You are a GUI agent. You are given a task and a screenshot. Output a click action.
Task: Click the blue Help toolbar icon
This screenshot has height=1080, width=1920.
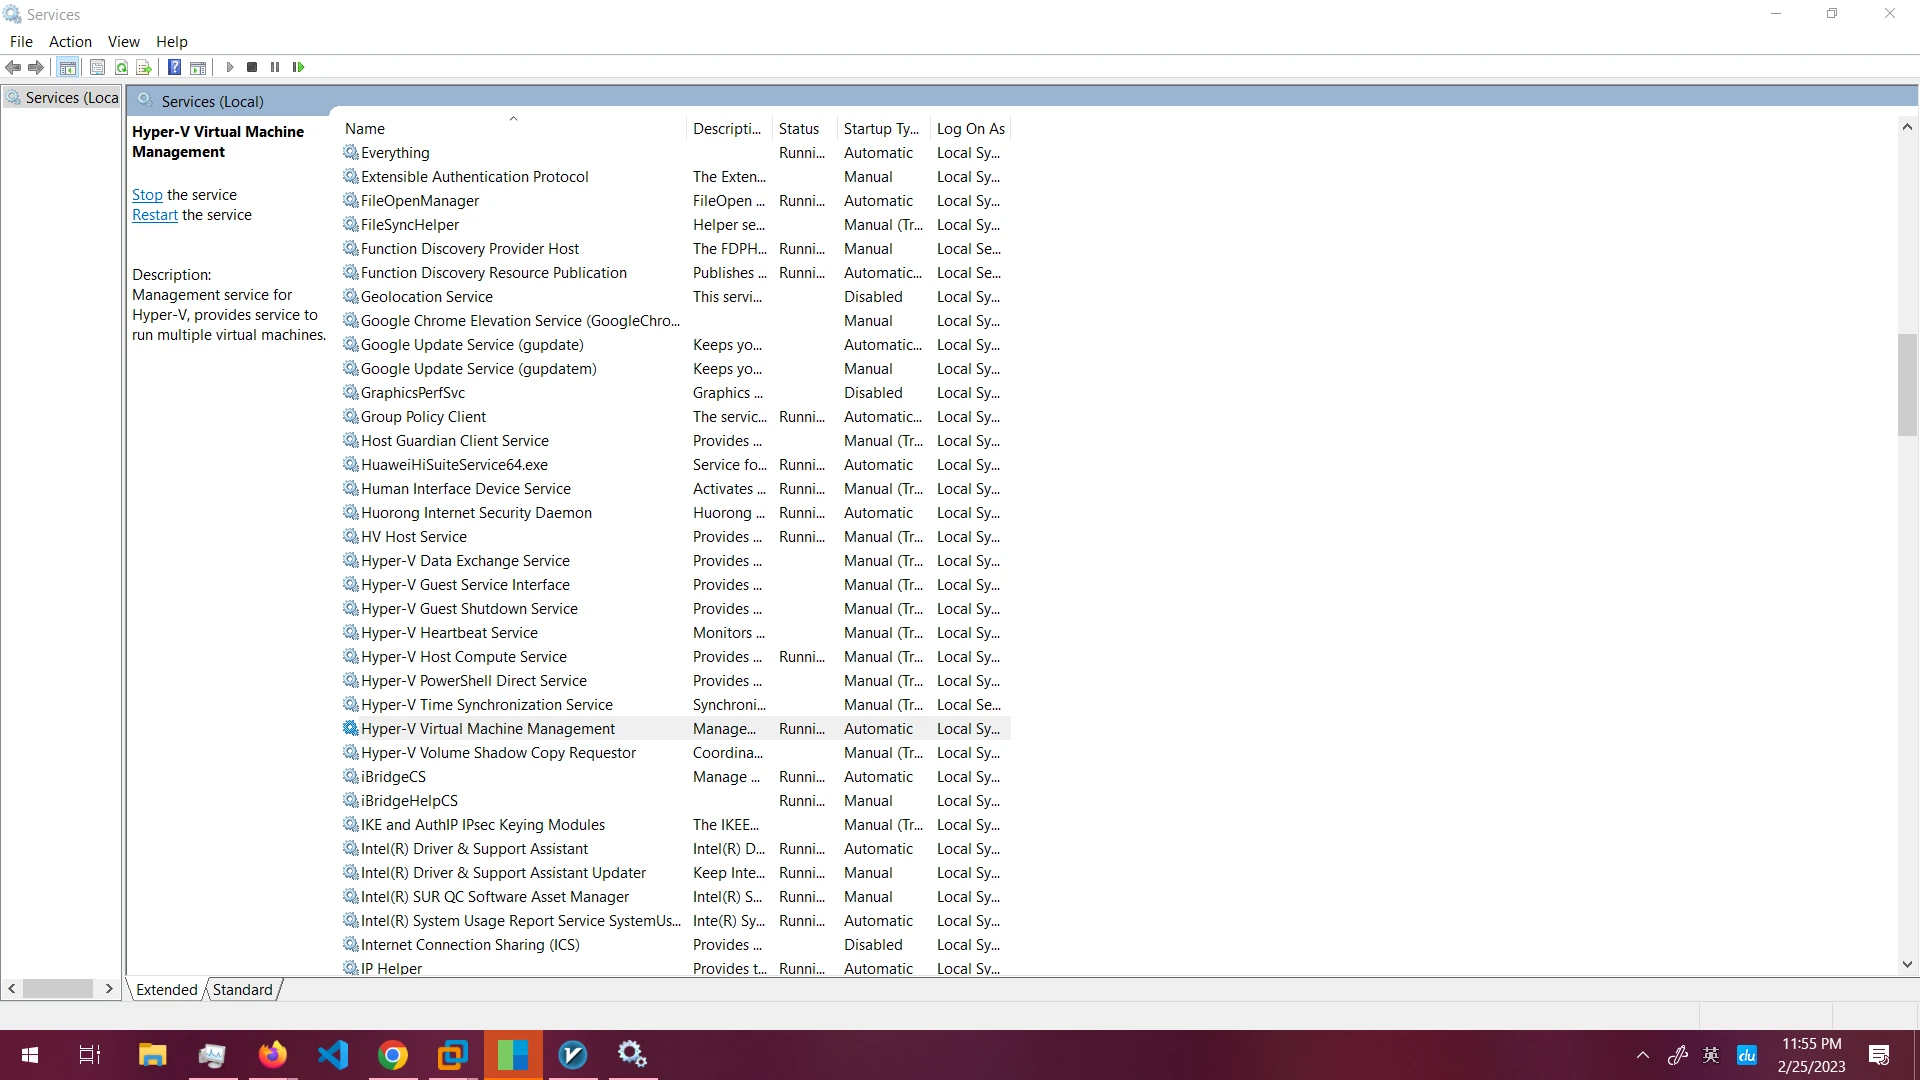(x=174, y=67)
